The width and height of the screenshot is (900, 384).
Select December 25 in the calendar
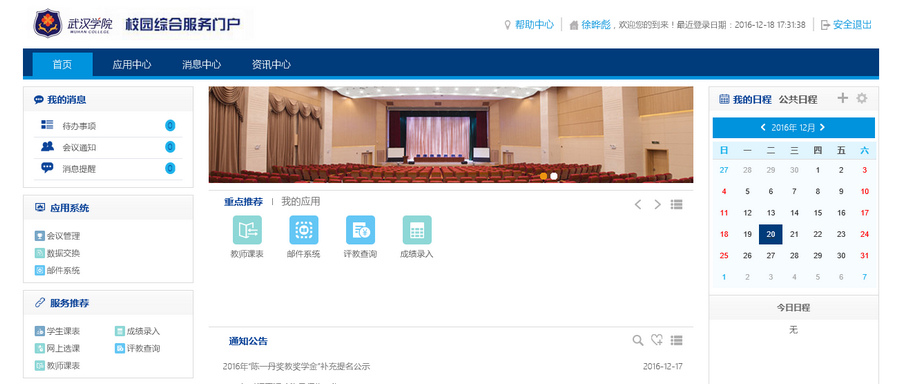coord(724,255)
